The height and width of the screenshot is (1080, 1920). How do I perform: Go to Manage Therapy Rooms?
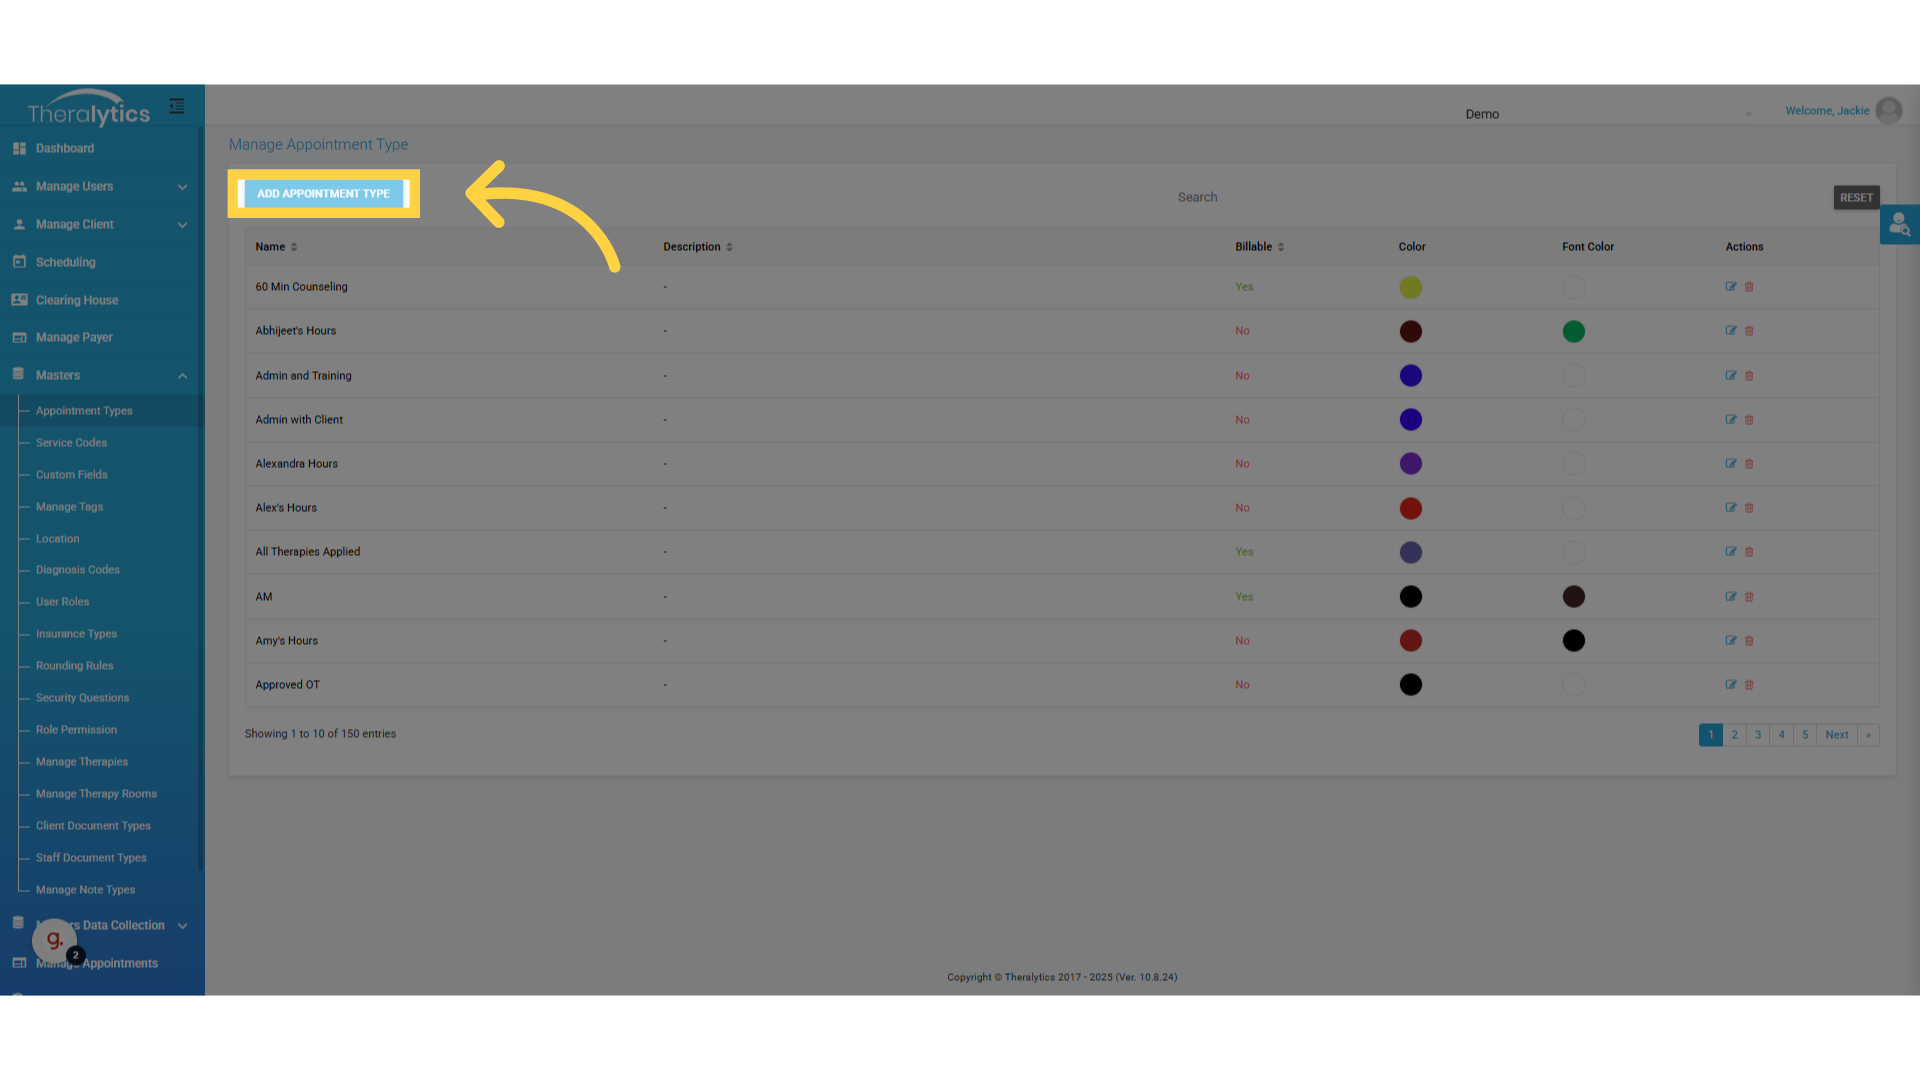(x=96, y=794)
